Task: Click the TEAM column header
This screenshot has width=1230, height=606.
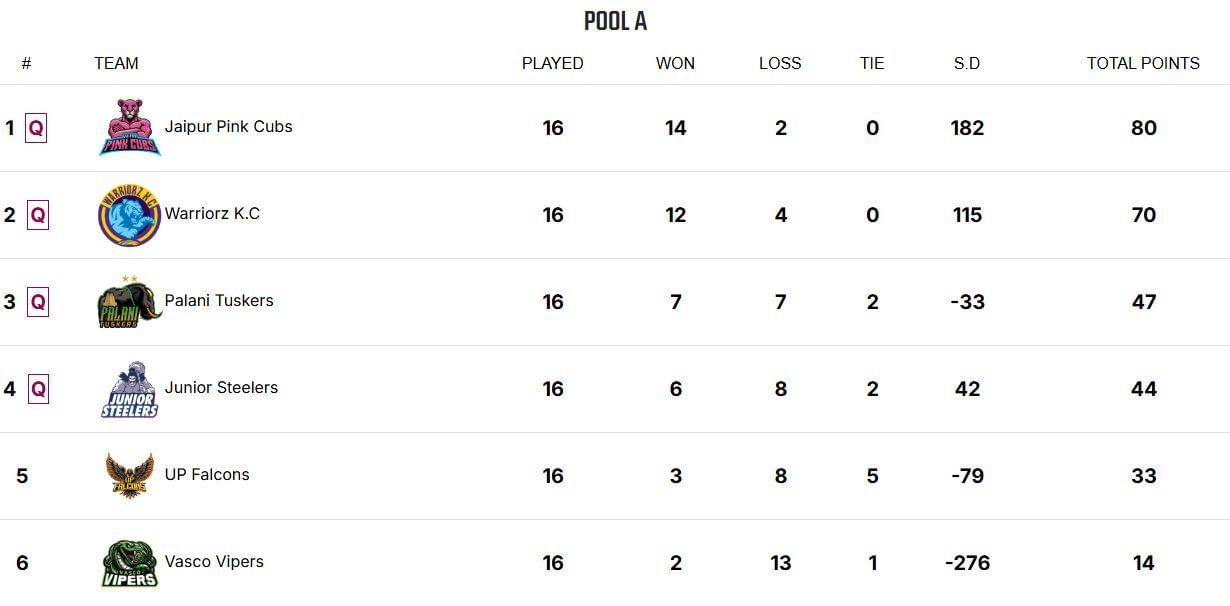Action: (116, 63)
